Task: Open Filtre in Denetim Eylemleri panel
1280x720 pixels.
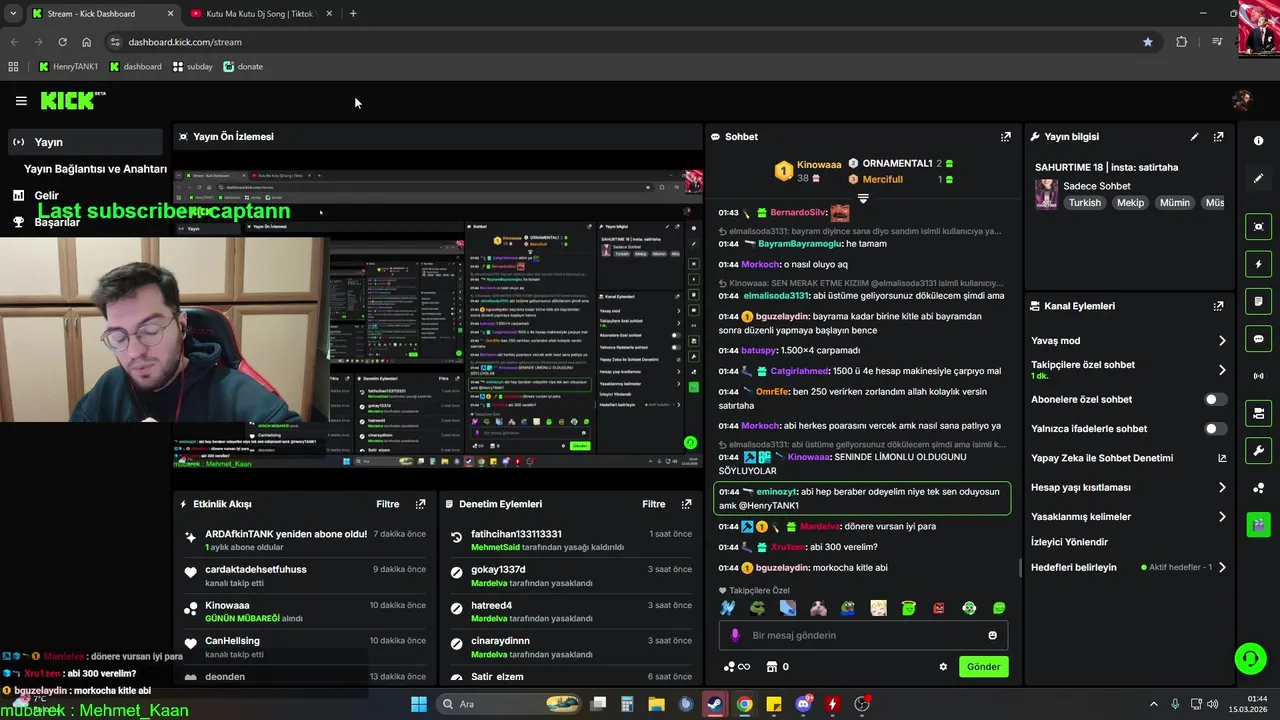Action: (653, 504)
